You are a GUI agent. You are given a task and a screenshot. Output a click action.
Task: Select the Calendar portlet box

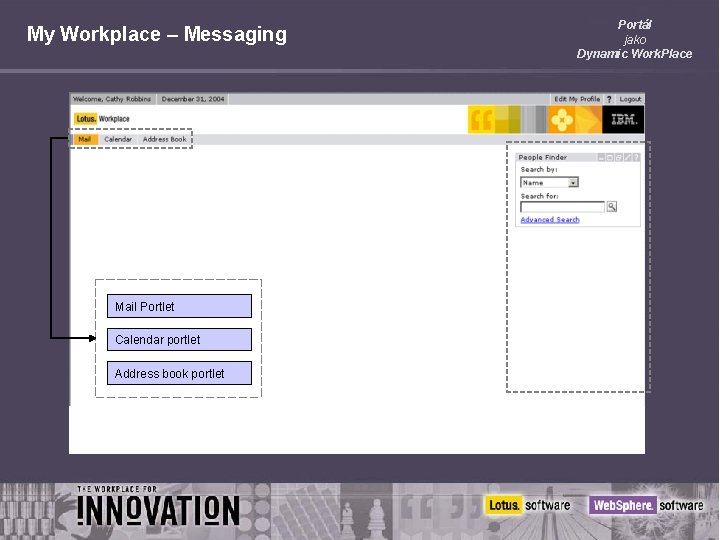179,339
